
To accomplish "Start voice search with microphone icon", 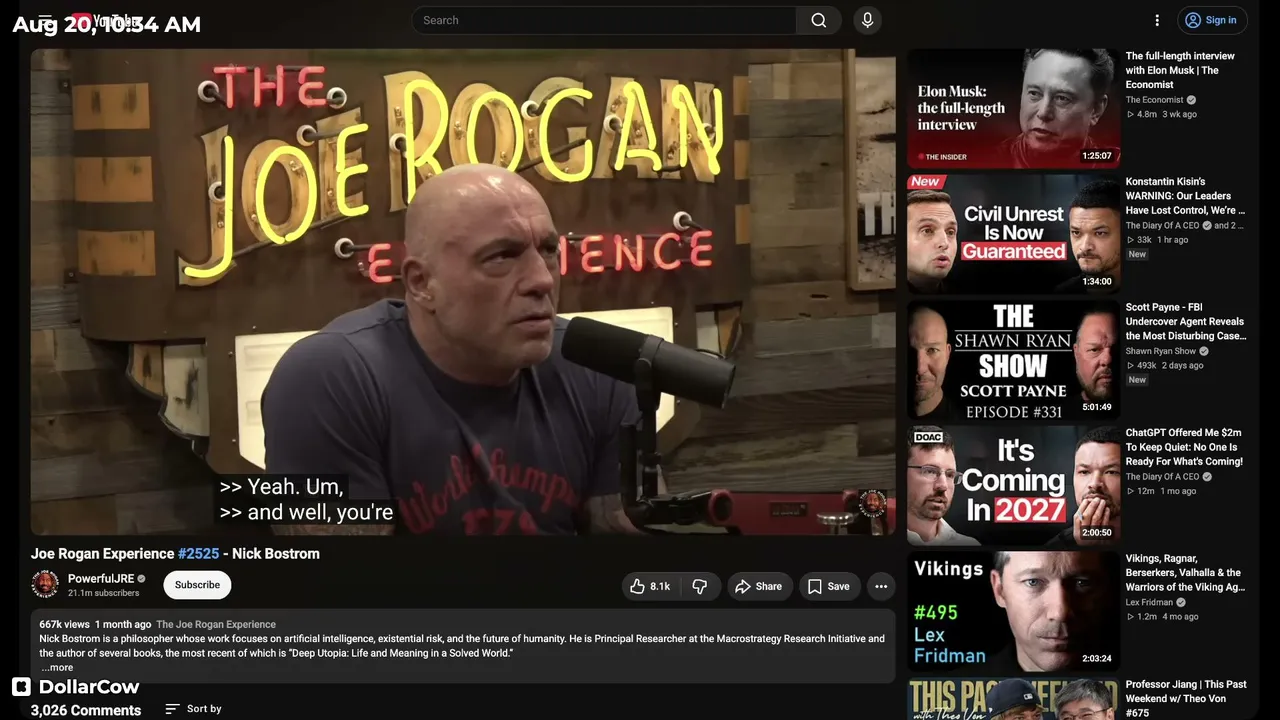I will click(867, 20).
